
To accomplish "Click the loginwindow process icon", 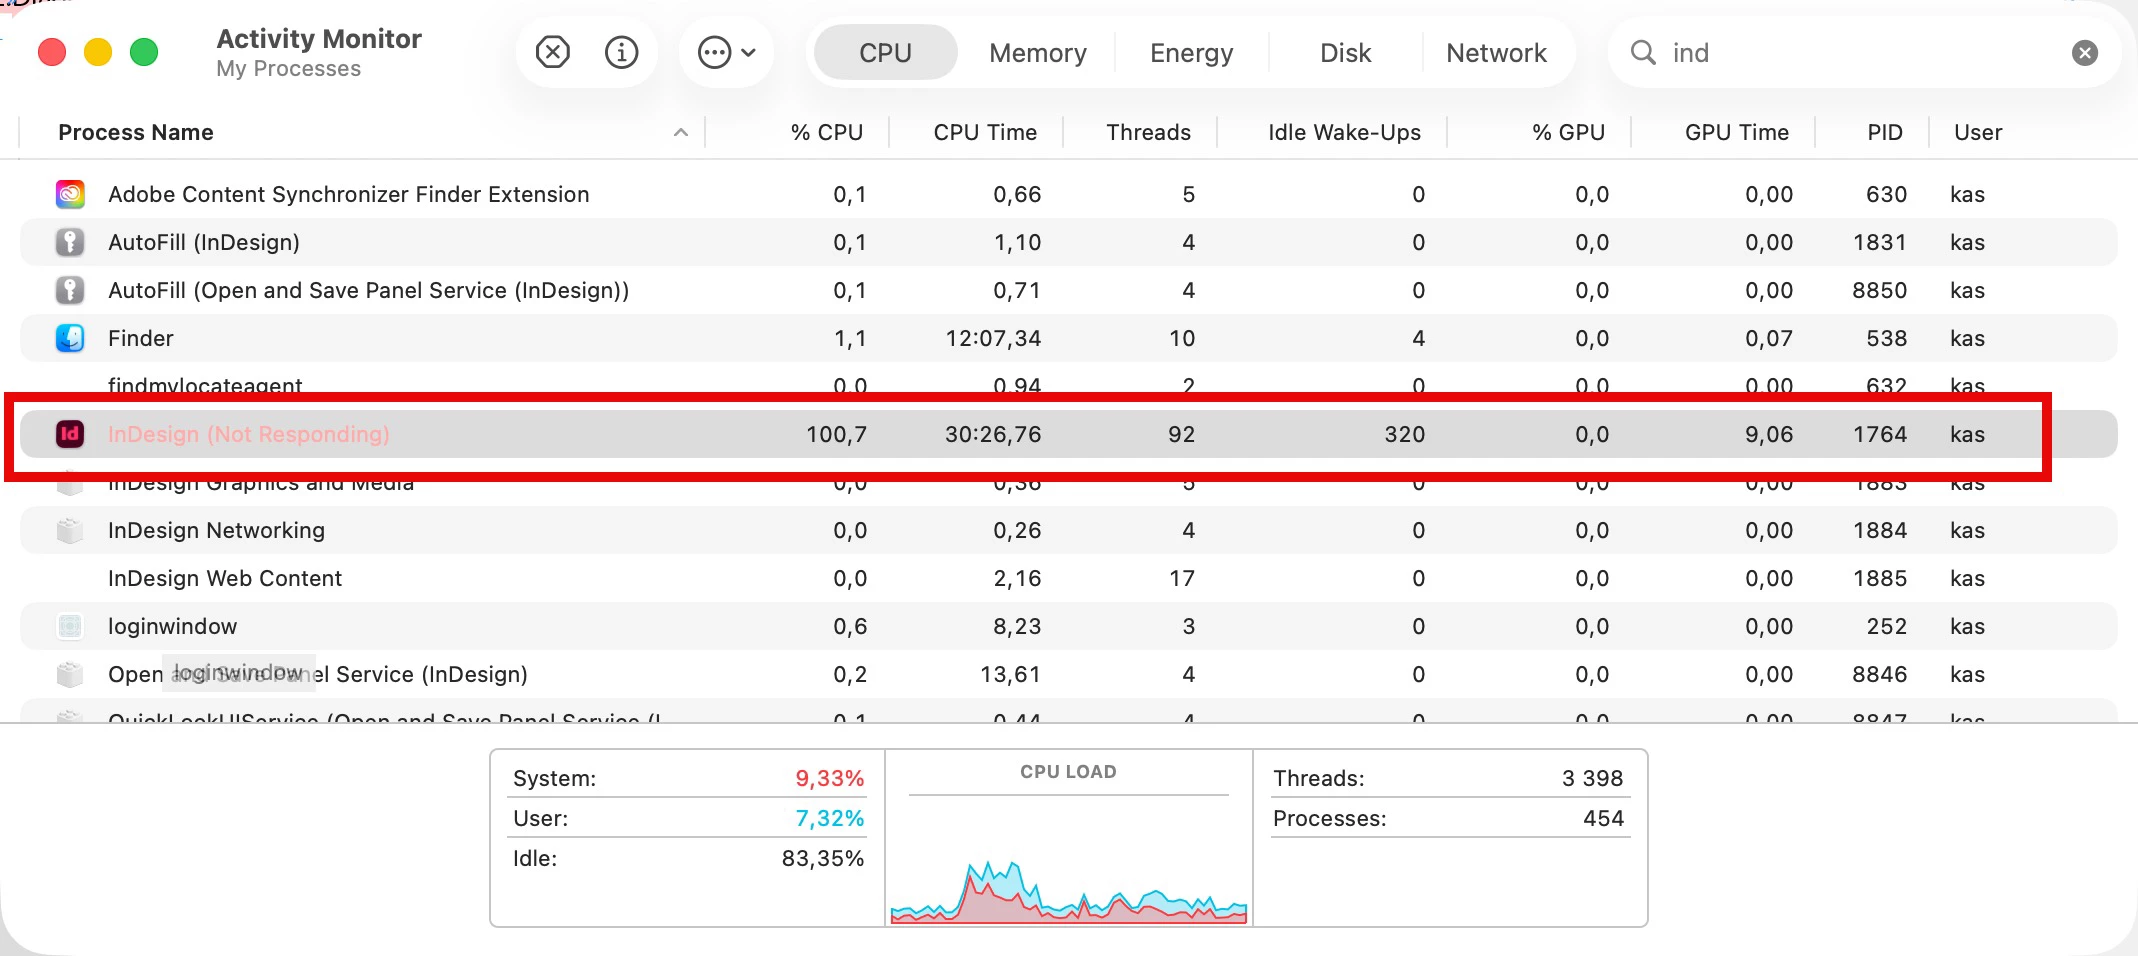I will [x=70, y=626].
